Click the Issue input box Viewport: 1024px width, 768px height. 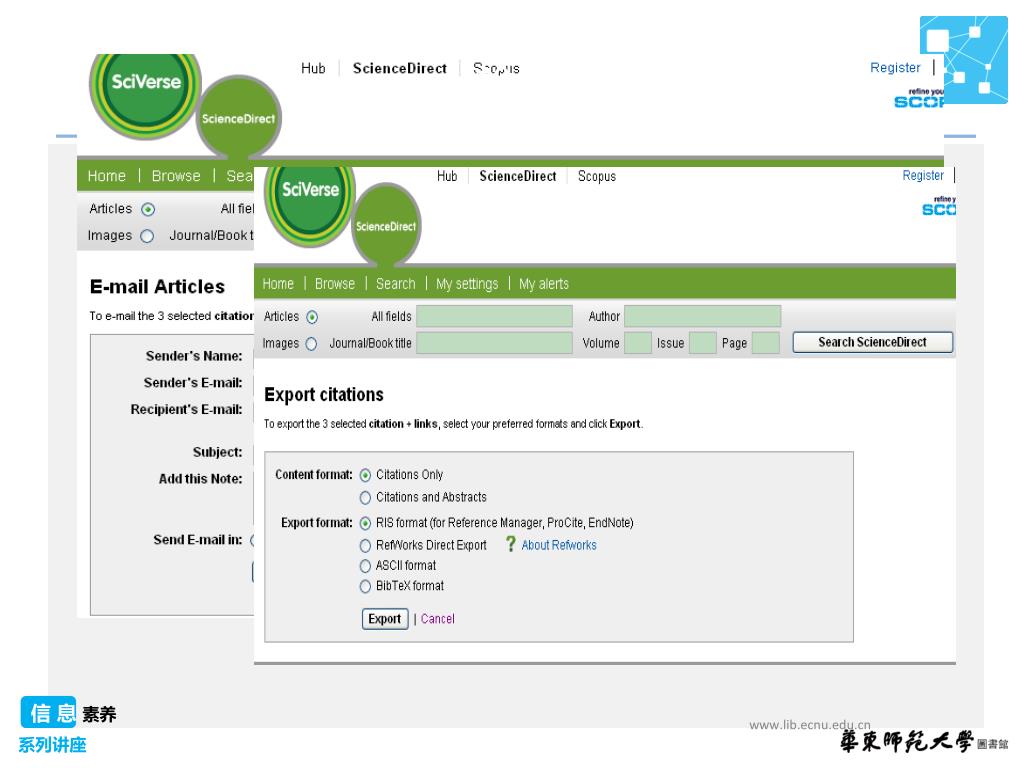click(x=703, y=343)
